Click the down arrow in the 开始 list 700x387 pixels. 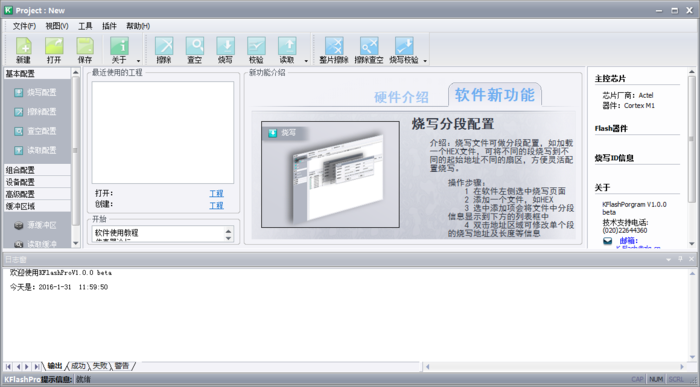tap(229, 238)
